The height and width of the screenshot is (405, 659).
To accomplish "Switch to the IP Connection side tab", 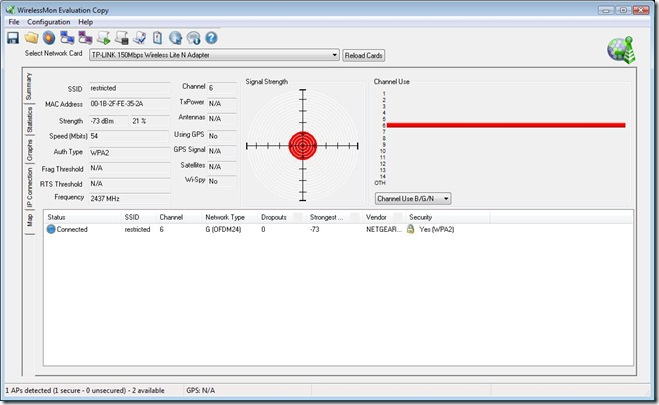I will click(29, 185).
